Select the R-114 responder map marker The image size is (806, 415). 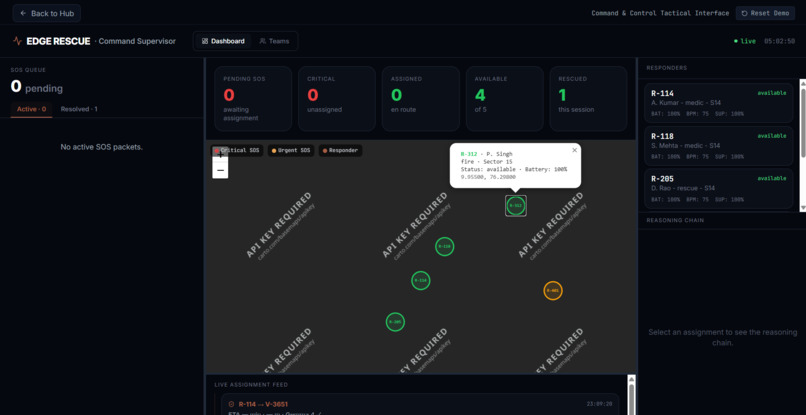coord(420,280)
